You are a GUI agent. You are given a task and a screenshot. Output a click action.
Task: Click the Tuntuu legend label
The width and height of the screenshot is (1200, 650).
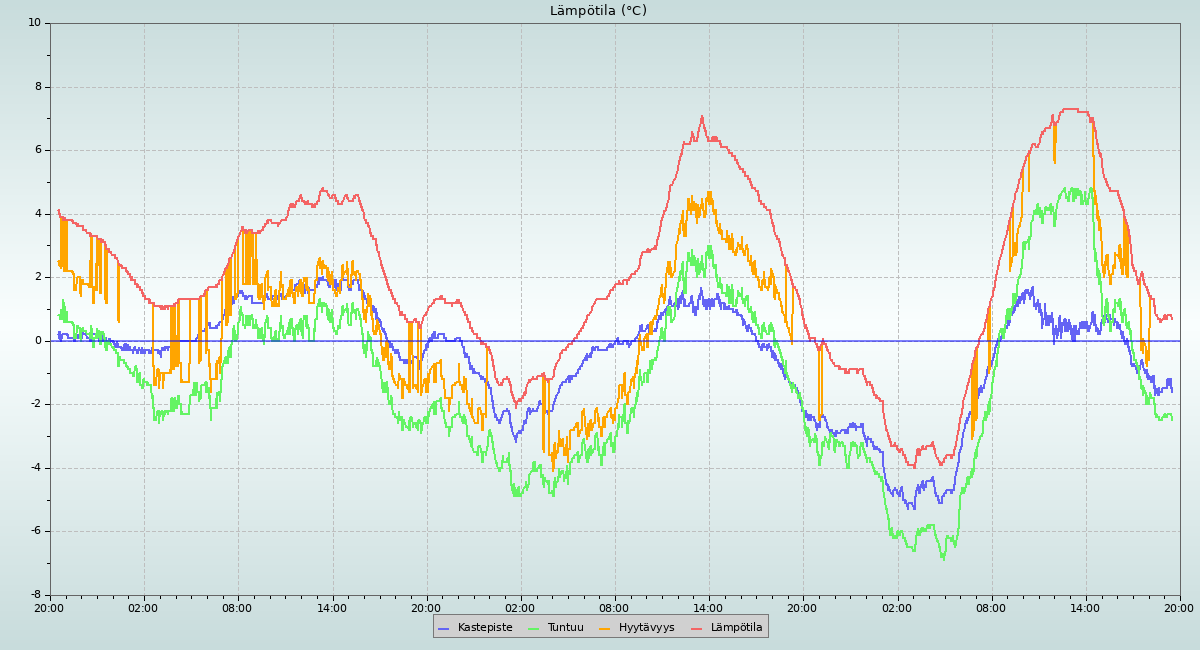565,627
